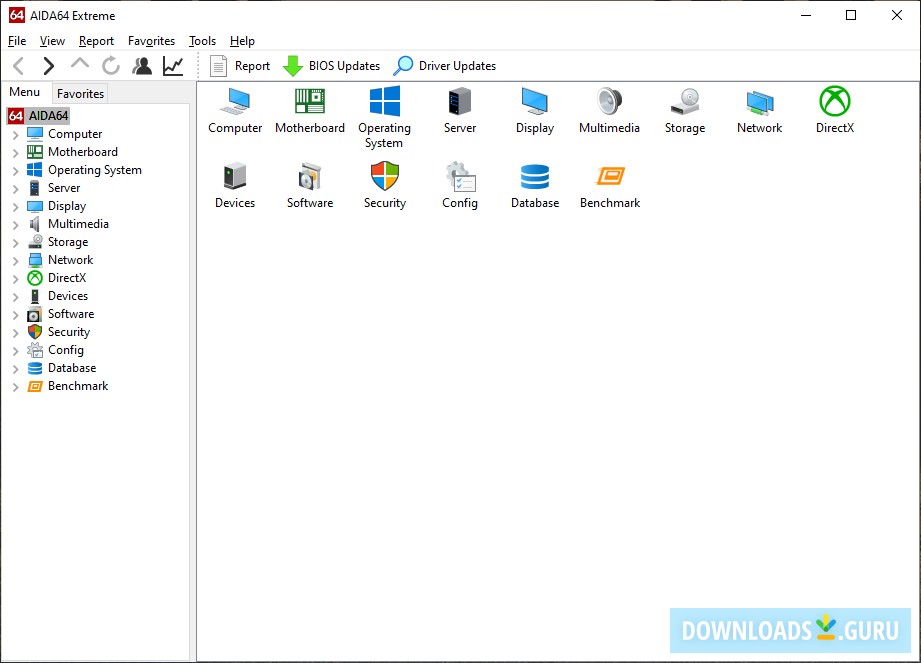
Task: Open the Motherboard icon in main panel
Action: tap(310, 102)
